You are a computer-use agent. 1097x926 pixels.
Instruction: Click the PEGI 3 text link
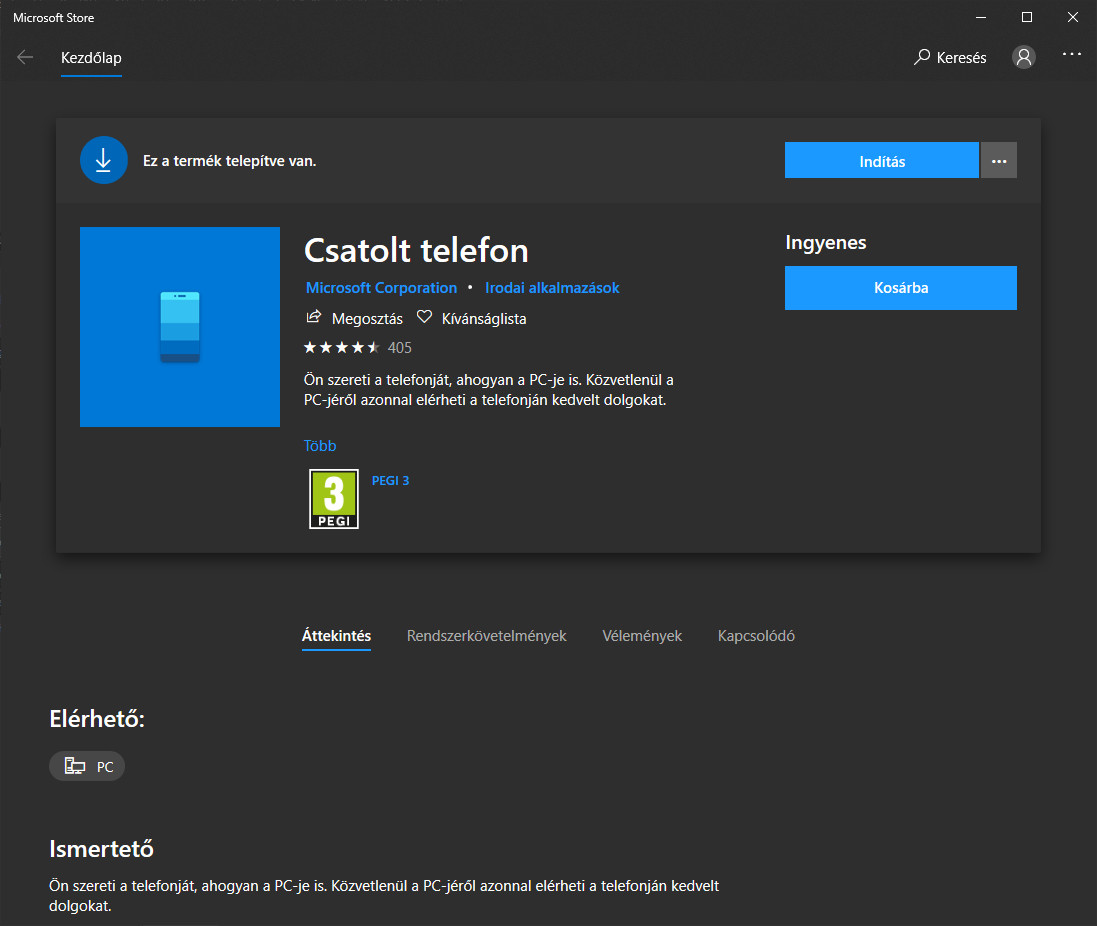click(390, 480)
